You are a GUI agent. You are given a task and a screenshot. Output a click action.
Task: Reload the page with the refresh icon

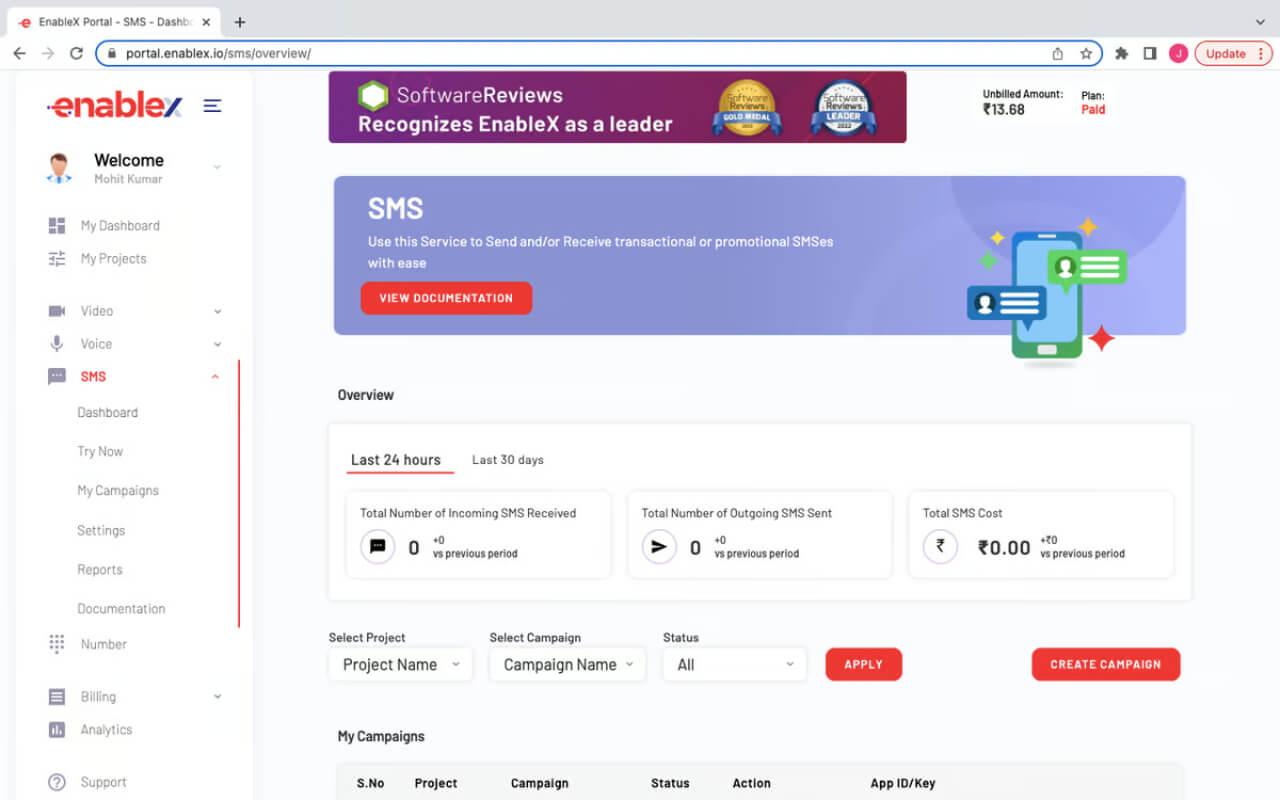pos(76,54)
